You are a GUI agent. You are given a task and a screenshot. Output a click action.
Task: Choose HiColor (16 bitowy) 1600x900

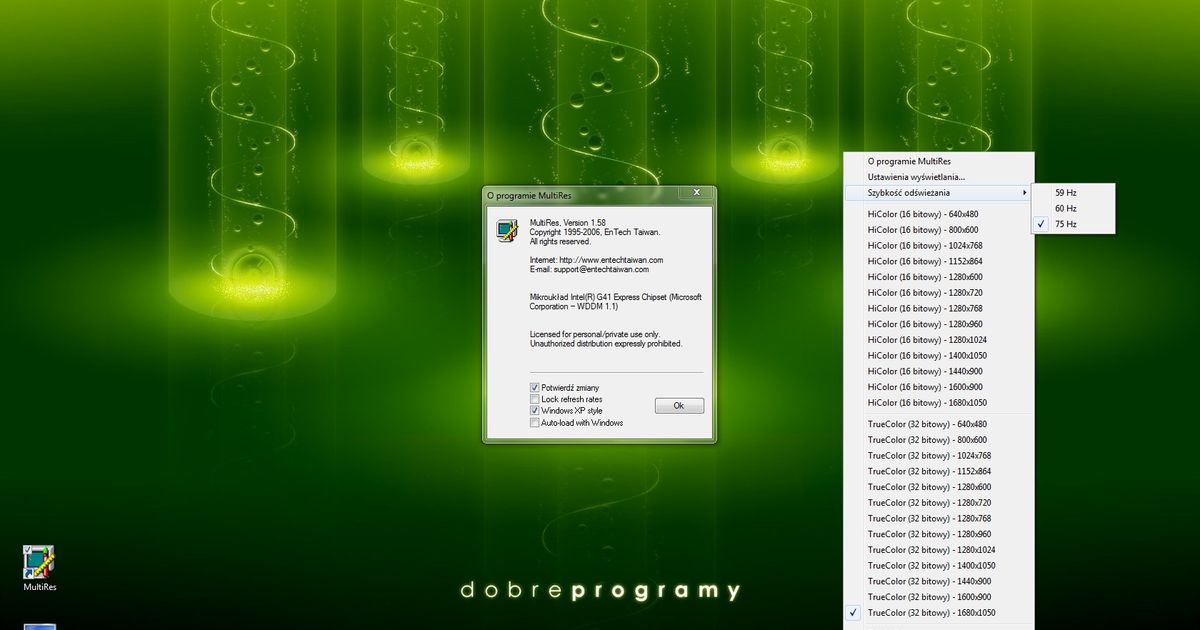939,387
